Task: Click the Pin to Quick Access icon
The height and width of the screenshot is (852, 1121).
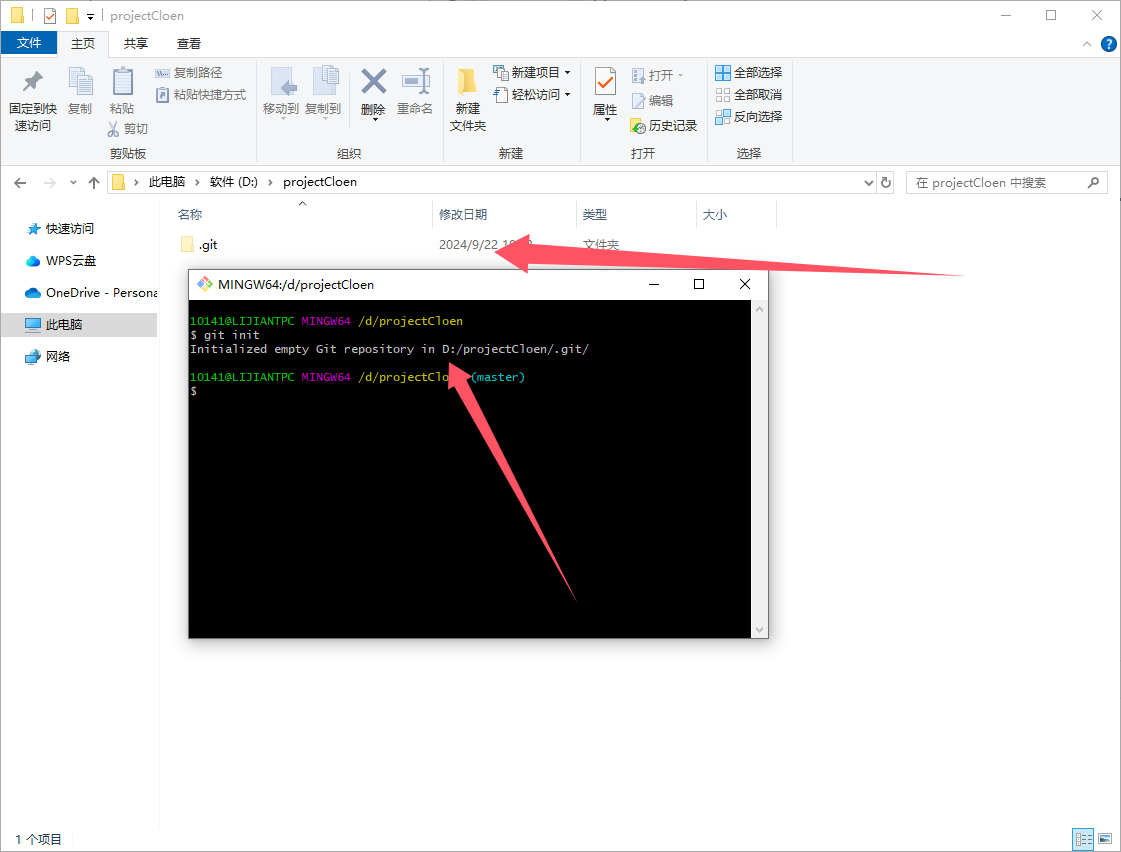Action: click(32, 81)
